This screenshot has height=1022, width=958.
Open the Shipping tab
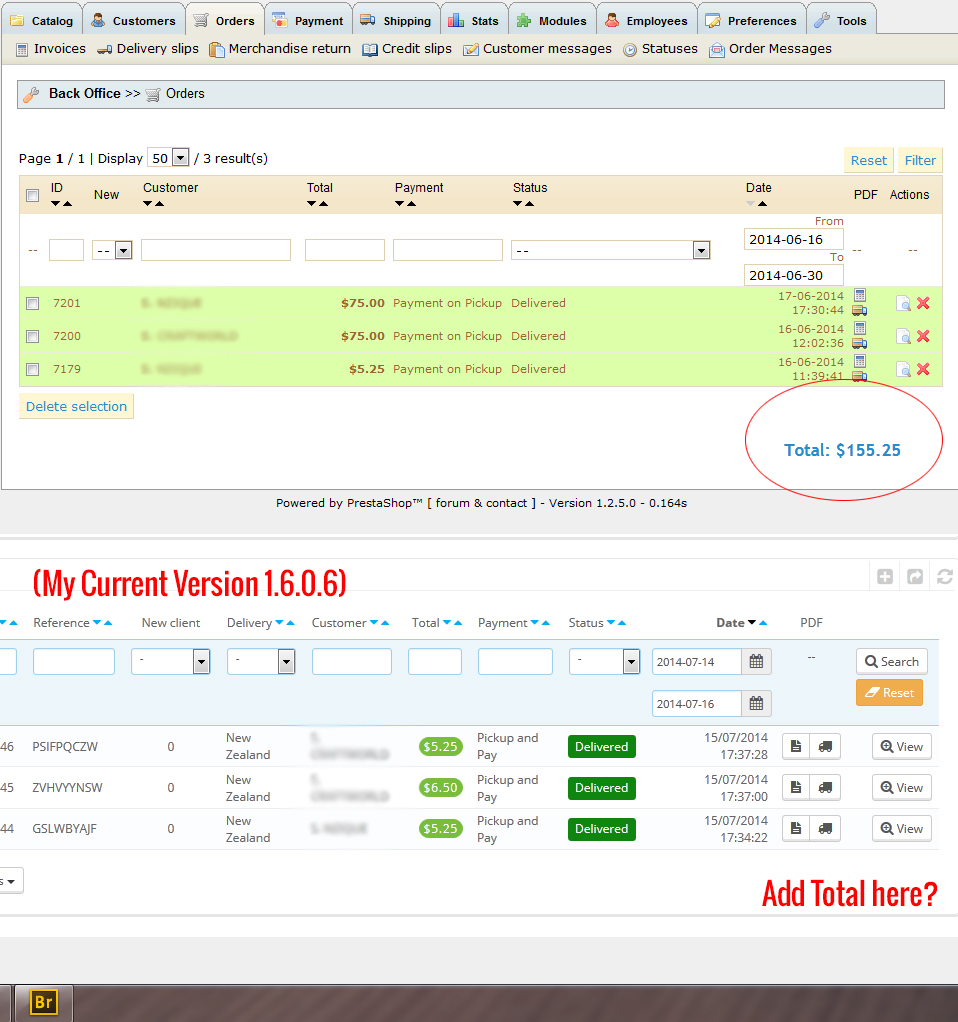pyautogui.click(x=396, y=20)
